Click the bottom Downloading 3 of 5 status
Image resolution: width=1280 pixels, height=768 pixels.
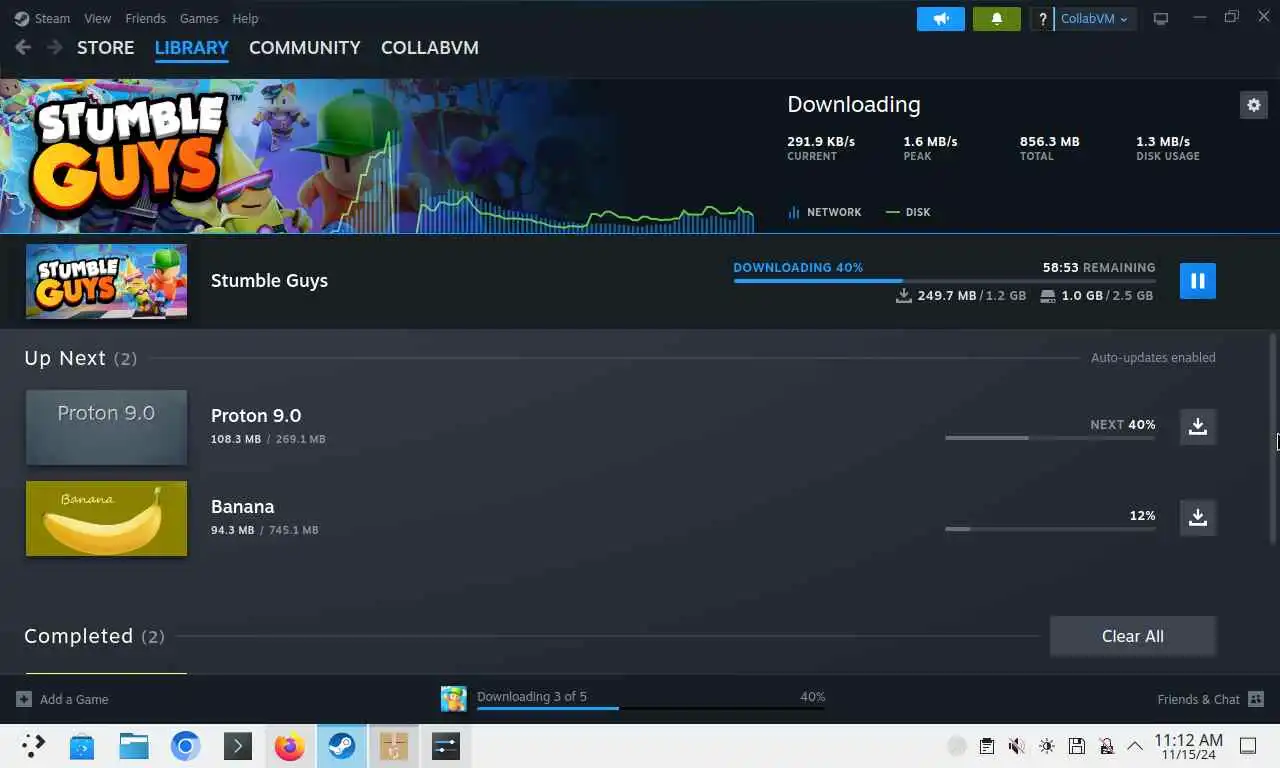(532, 697)
